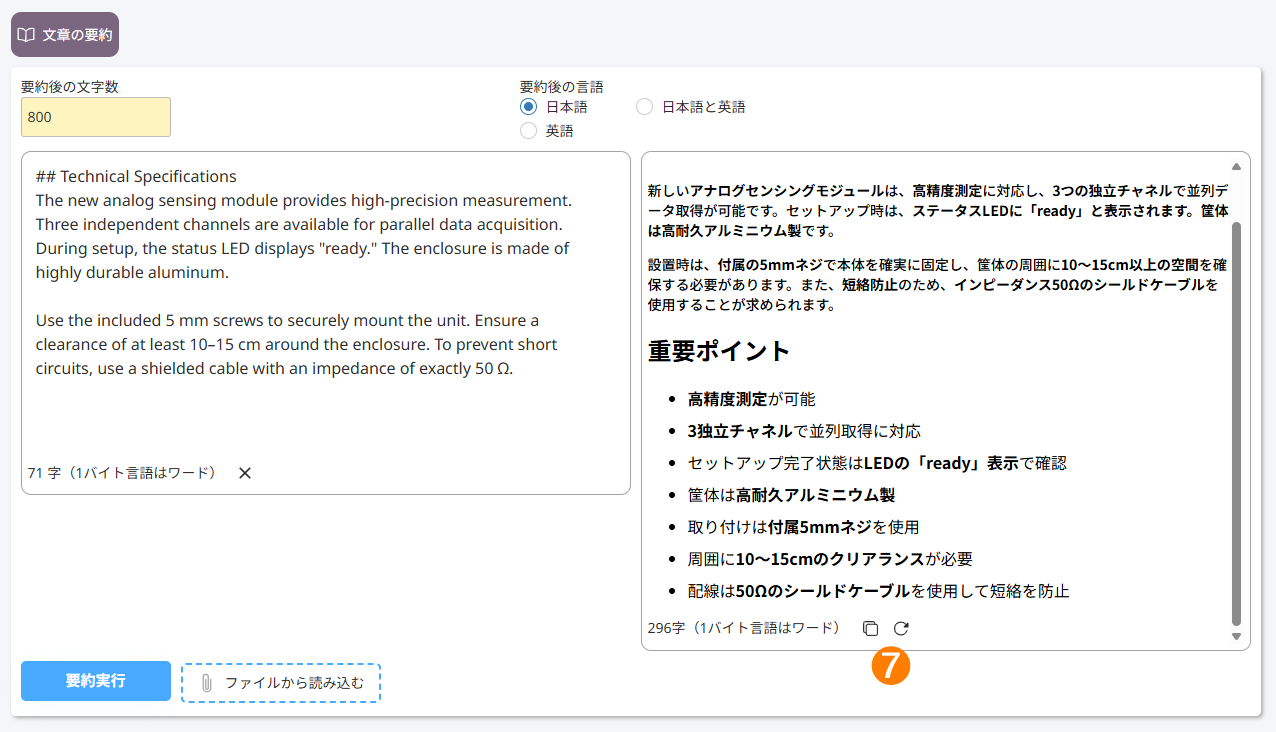
Task: Clear input text with the X icon
Action: [x=245, y=473]
